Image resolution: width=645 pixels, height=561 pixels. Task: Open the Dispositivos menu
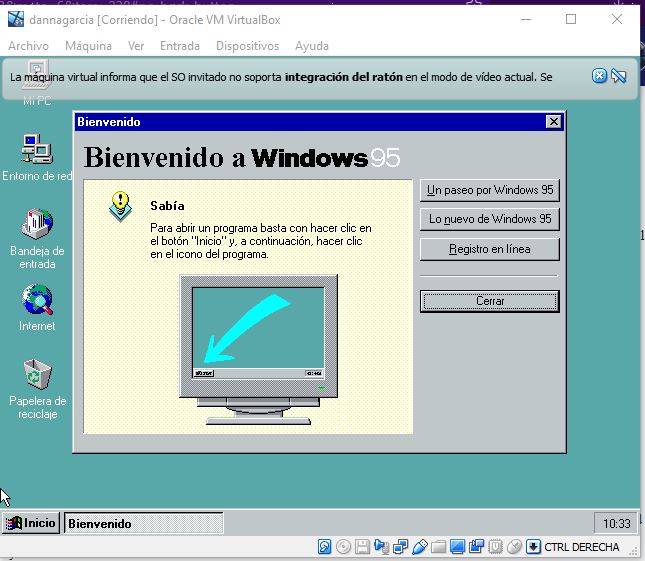247,46
